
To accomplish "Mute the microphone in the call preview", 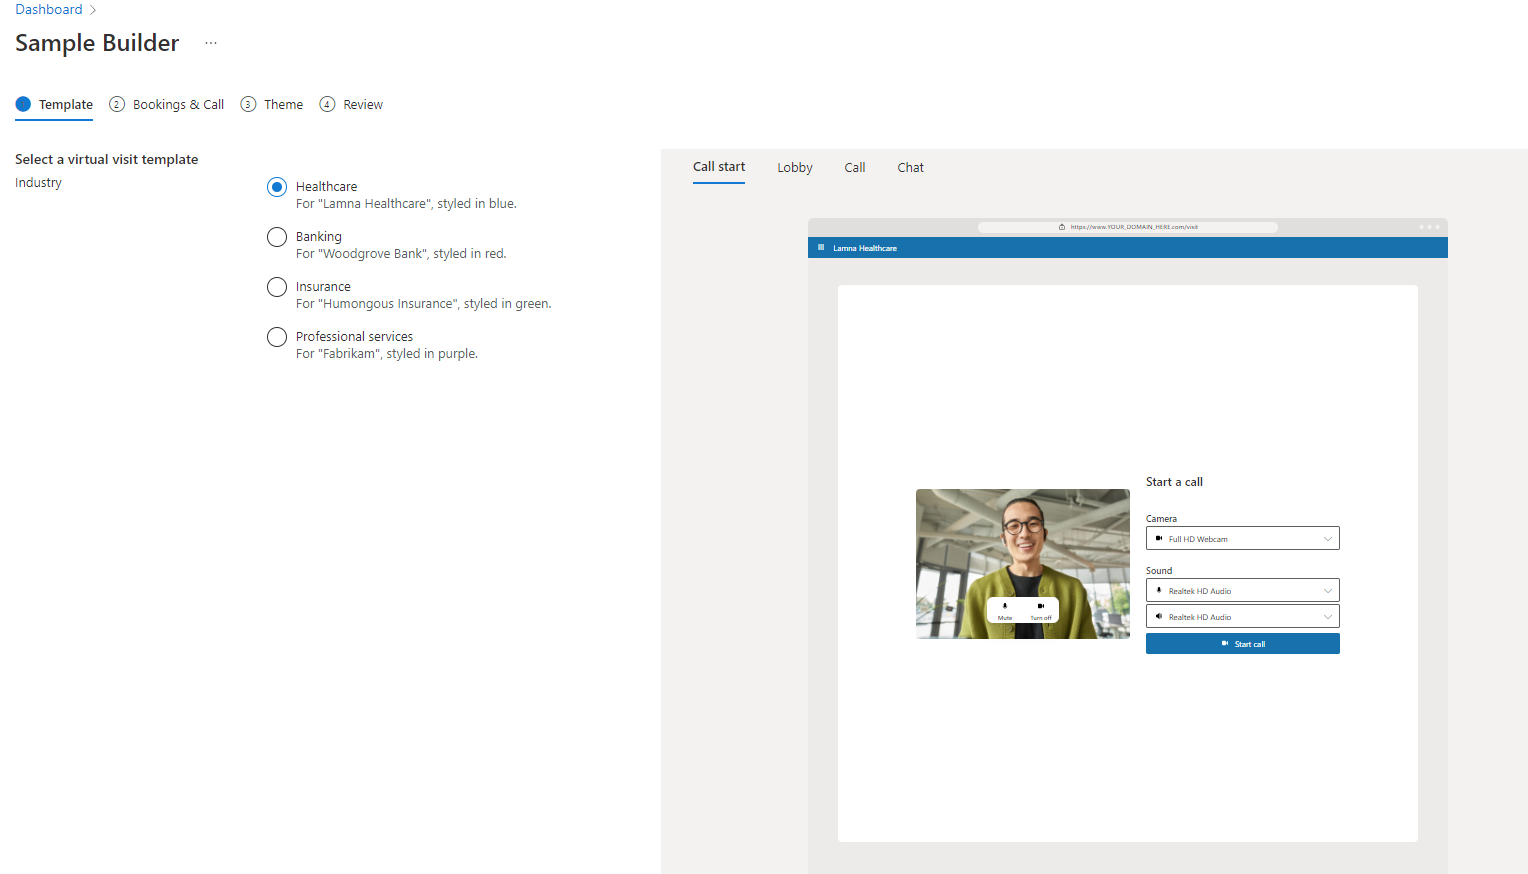I will click(1005, 609).
